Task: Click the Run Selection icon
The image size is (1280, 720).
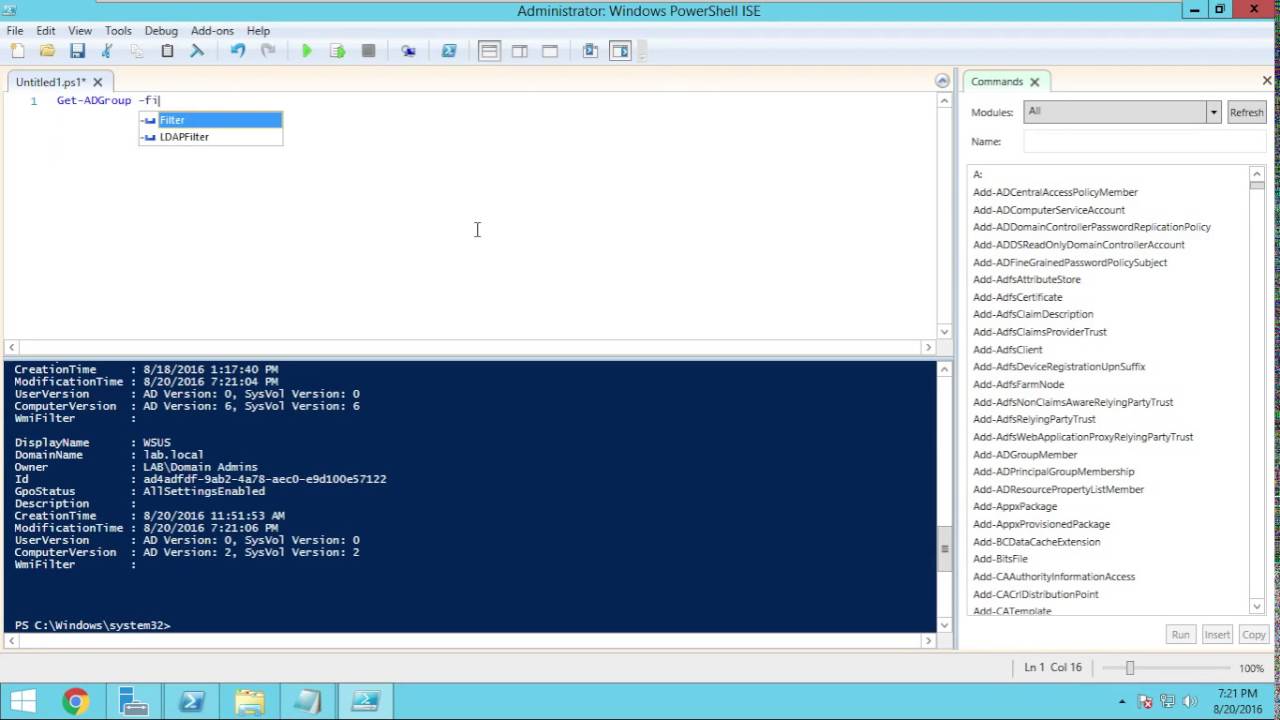Action: click(x=338, y=51)
